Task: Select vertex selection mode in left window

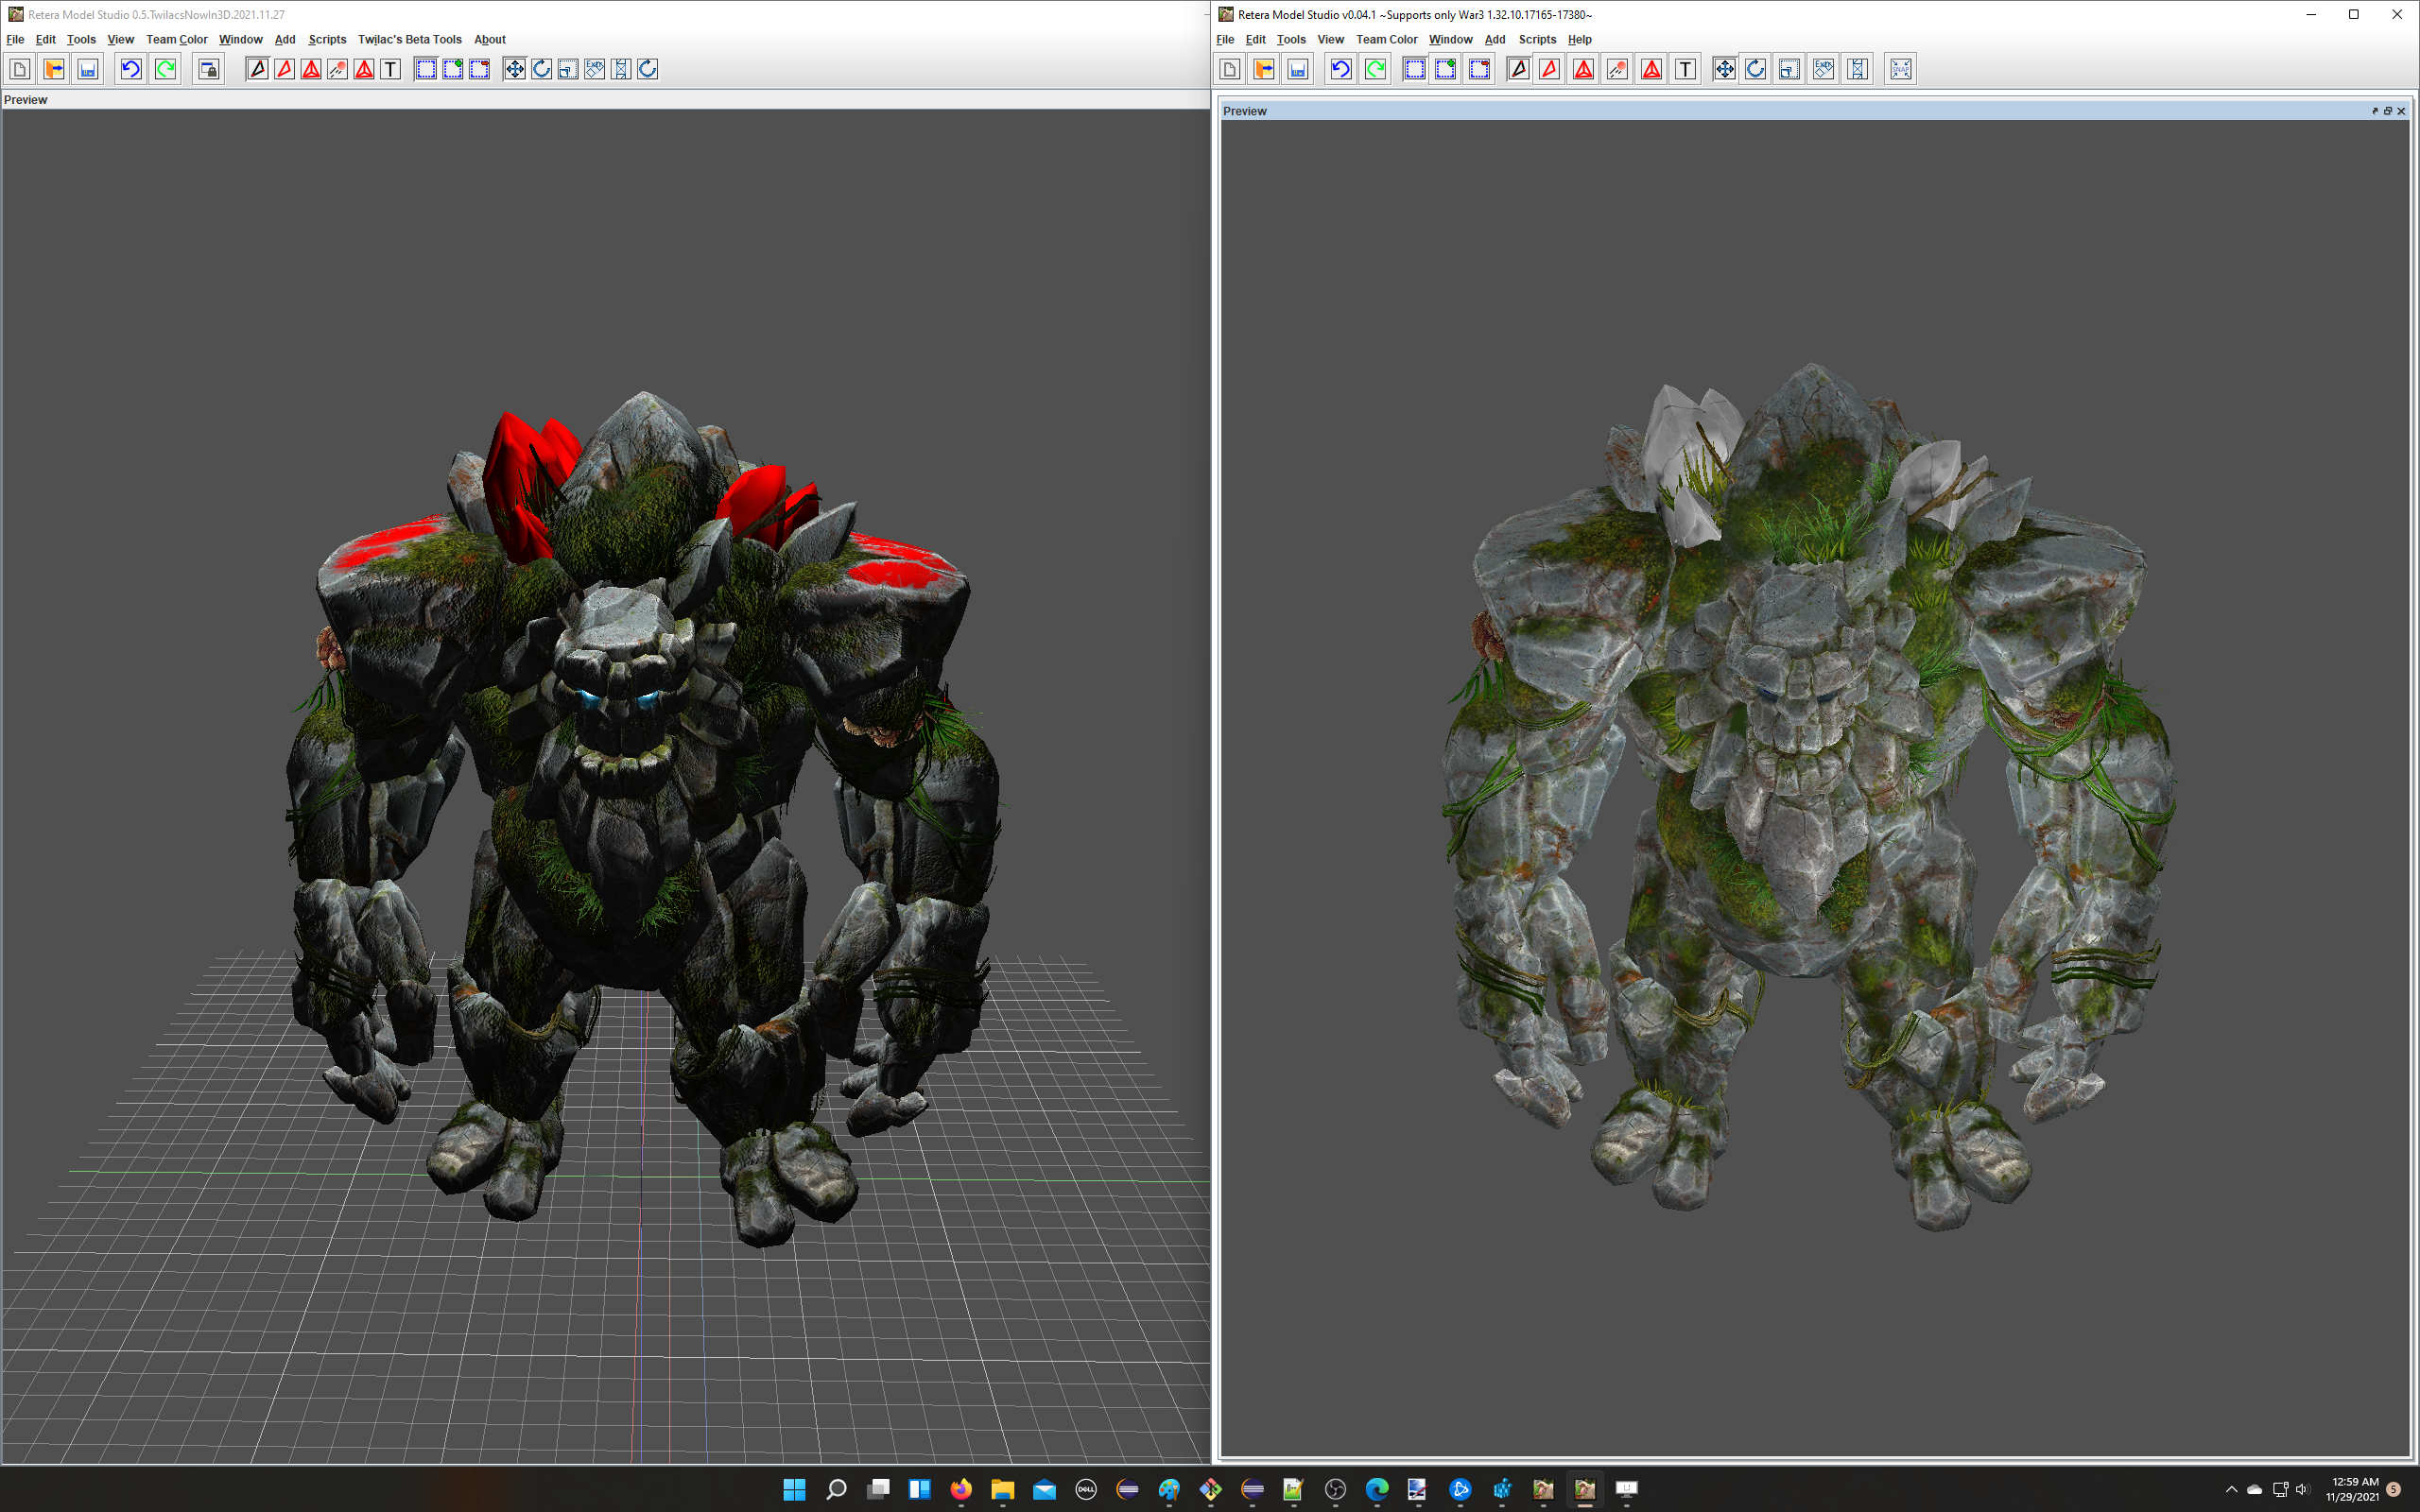Action: 258,69
